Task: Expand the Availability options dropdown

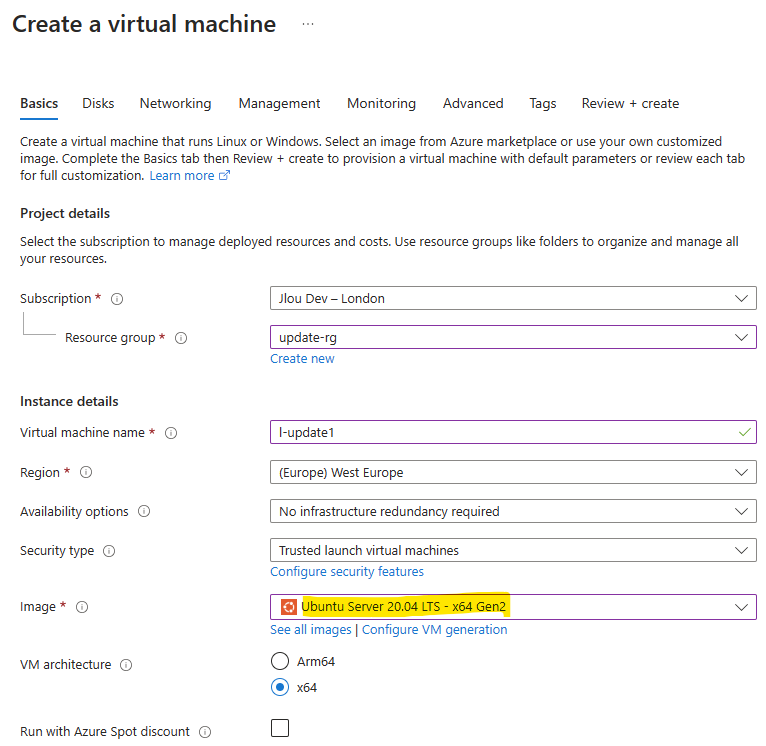Action: tap(513, 511)
